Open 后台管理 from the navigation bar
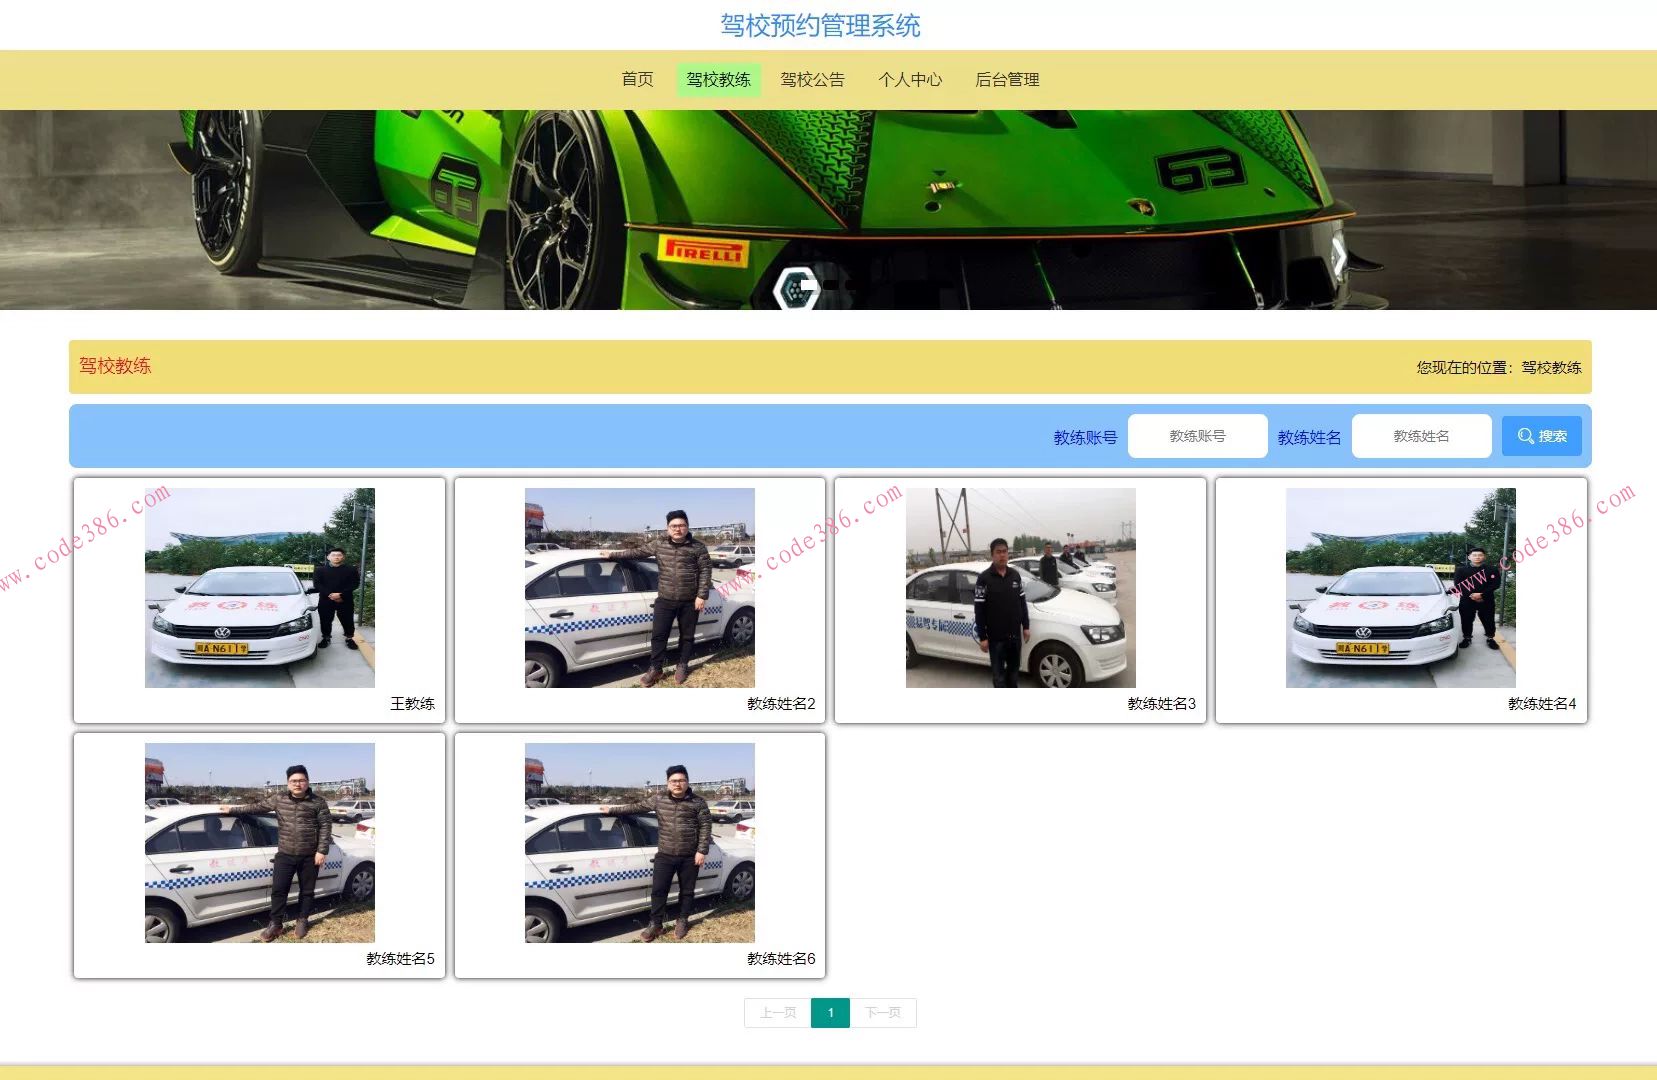 tap(1007, 80)
